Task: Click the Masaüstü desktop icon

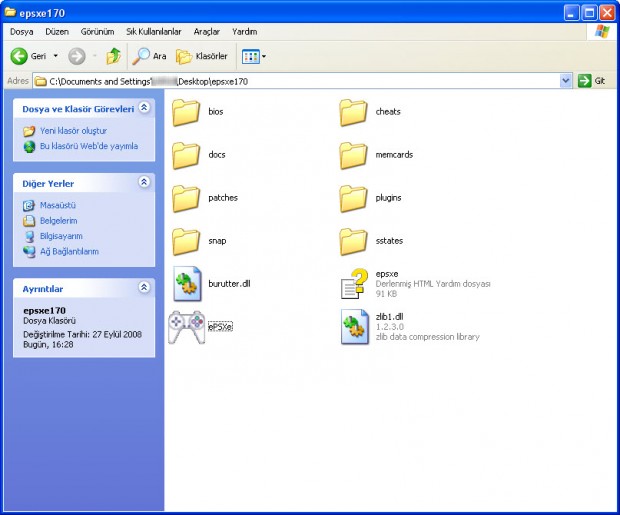Action: click(29, 205)
